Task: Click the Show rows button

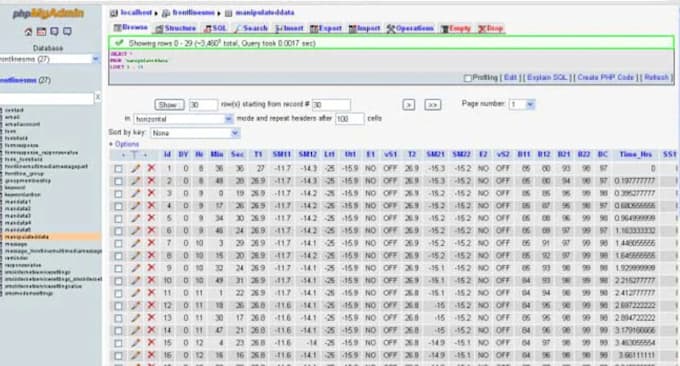Action: click(169, 105)
